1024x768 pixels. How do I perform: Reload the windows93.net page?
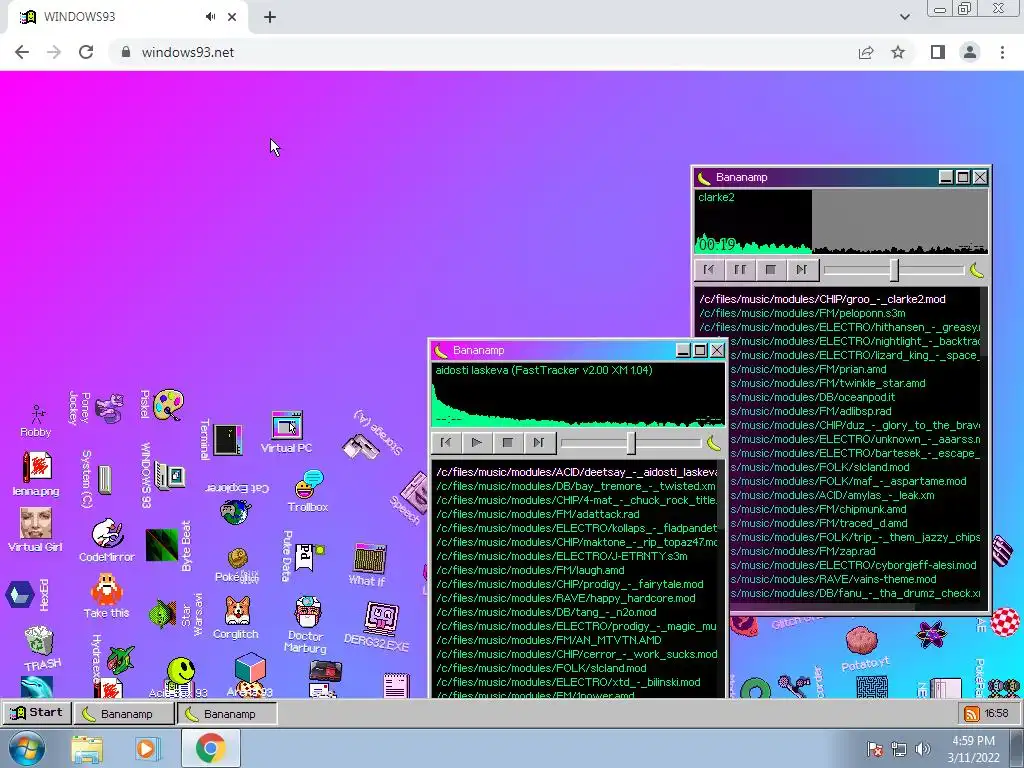coord(86,52)
